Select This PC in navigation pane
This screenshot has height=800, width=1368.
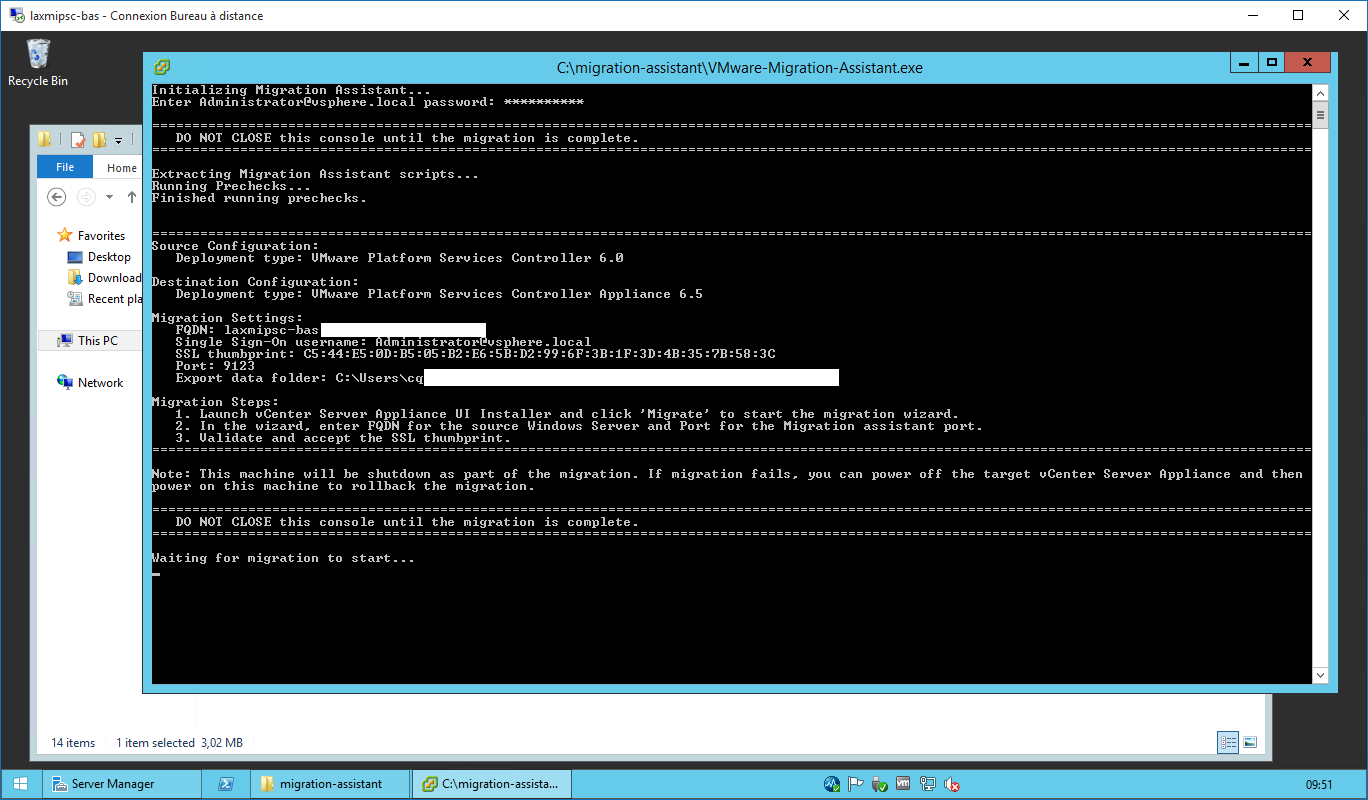tap(97, 341)
